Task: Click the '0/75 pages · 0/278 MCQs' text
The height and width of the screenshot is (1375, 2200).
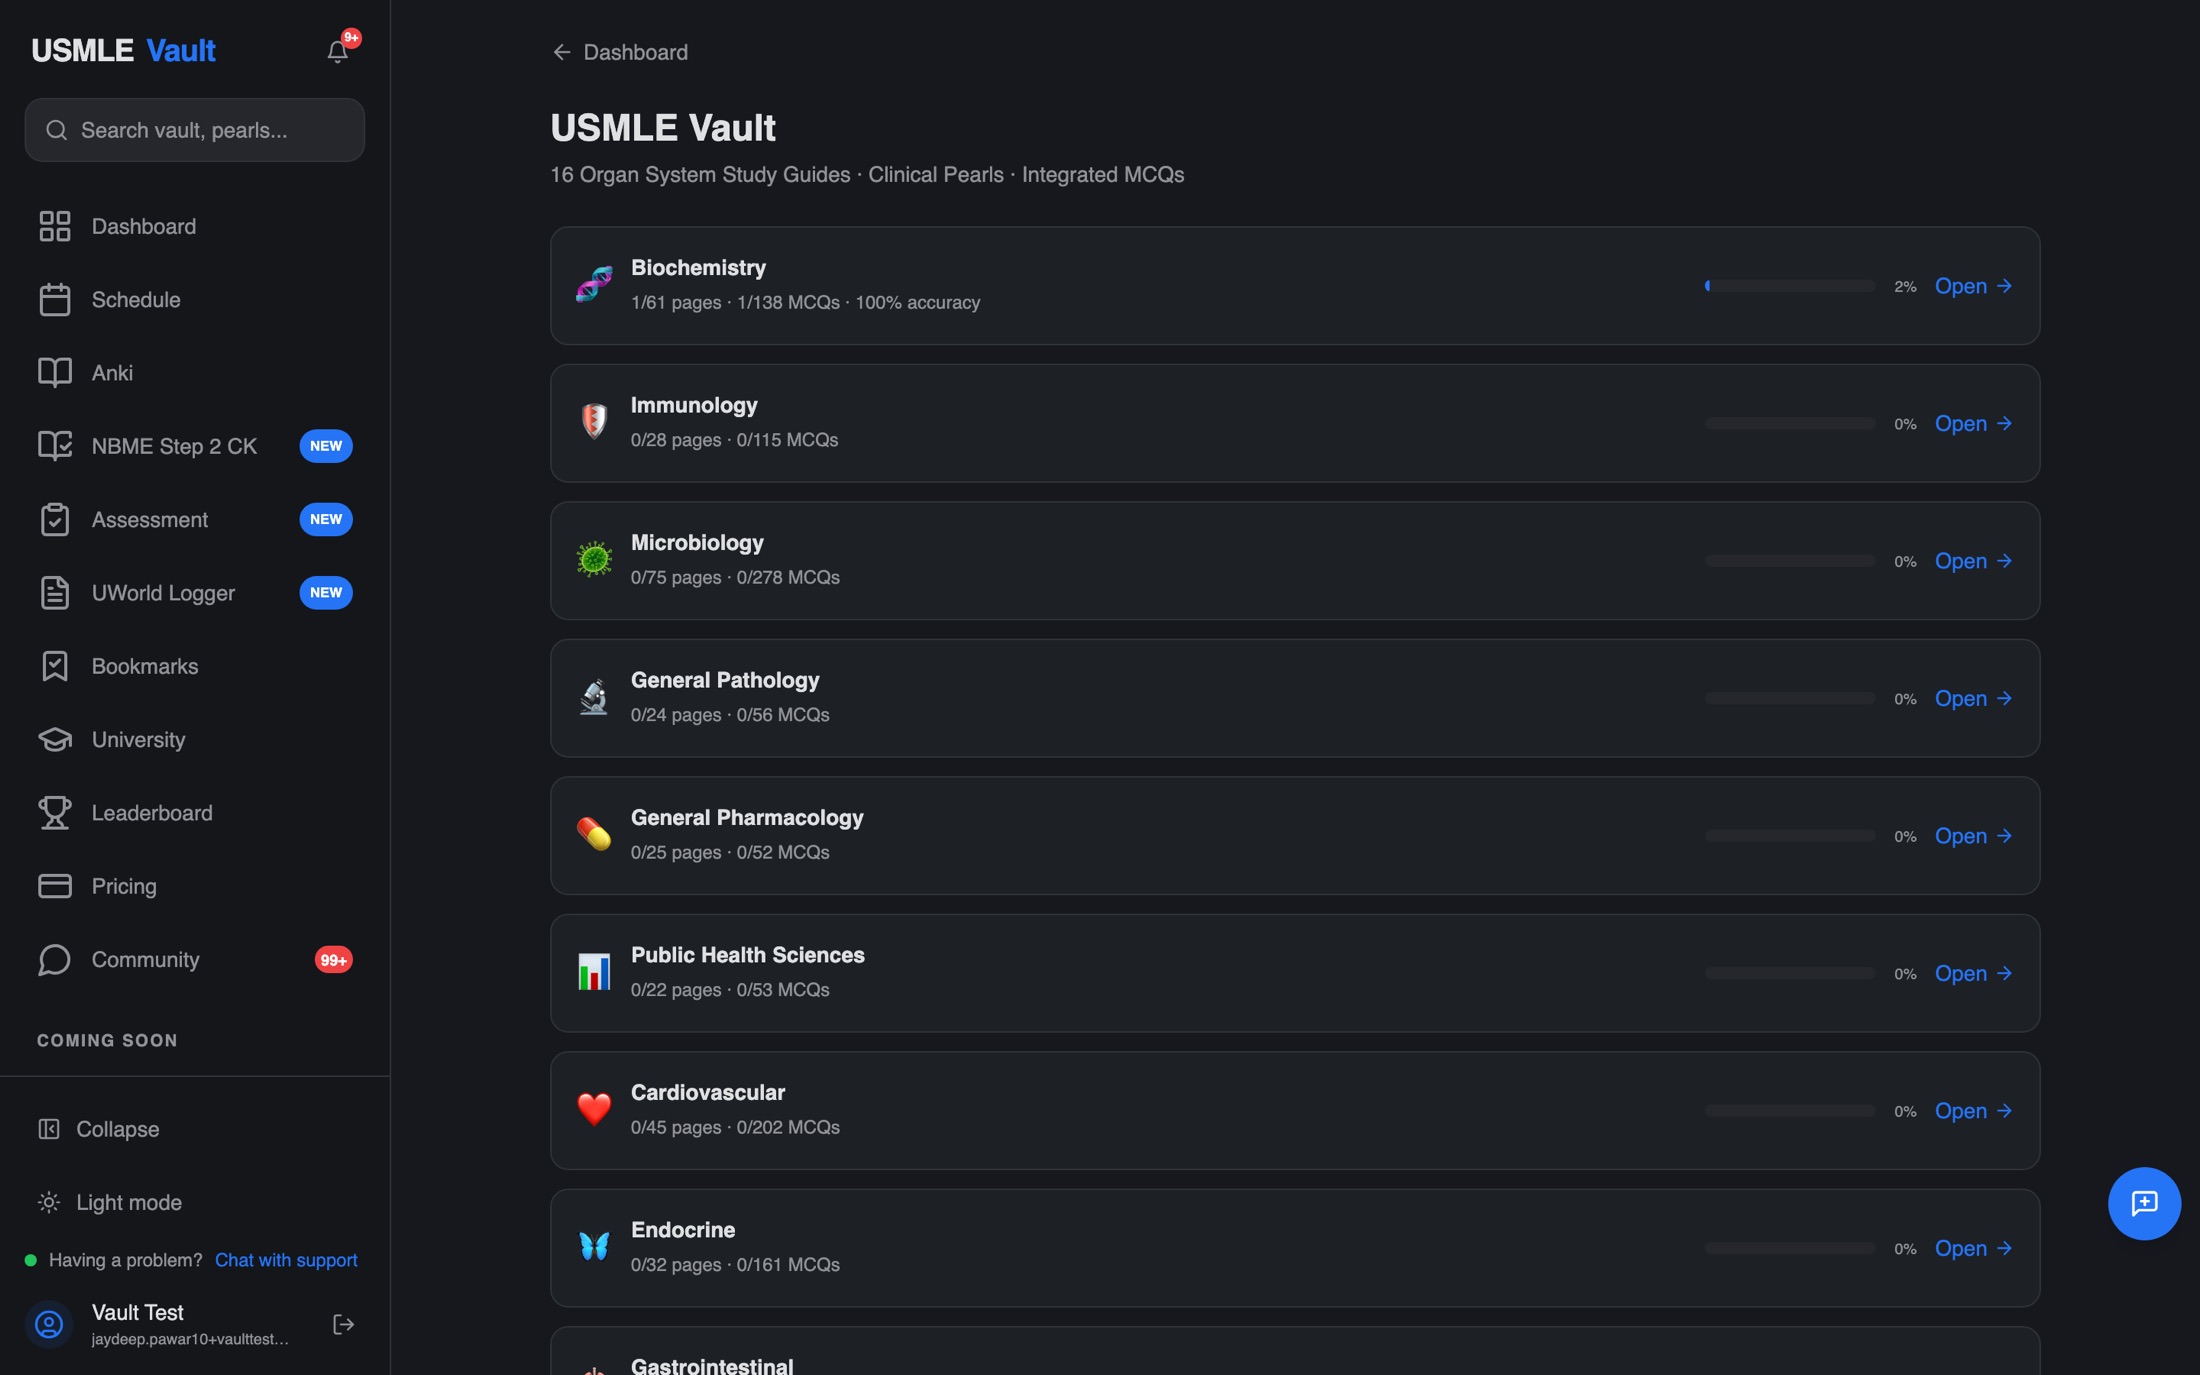Action: click(735, 578)
